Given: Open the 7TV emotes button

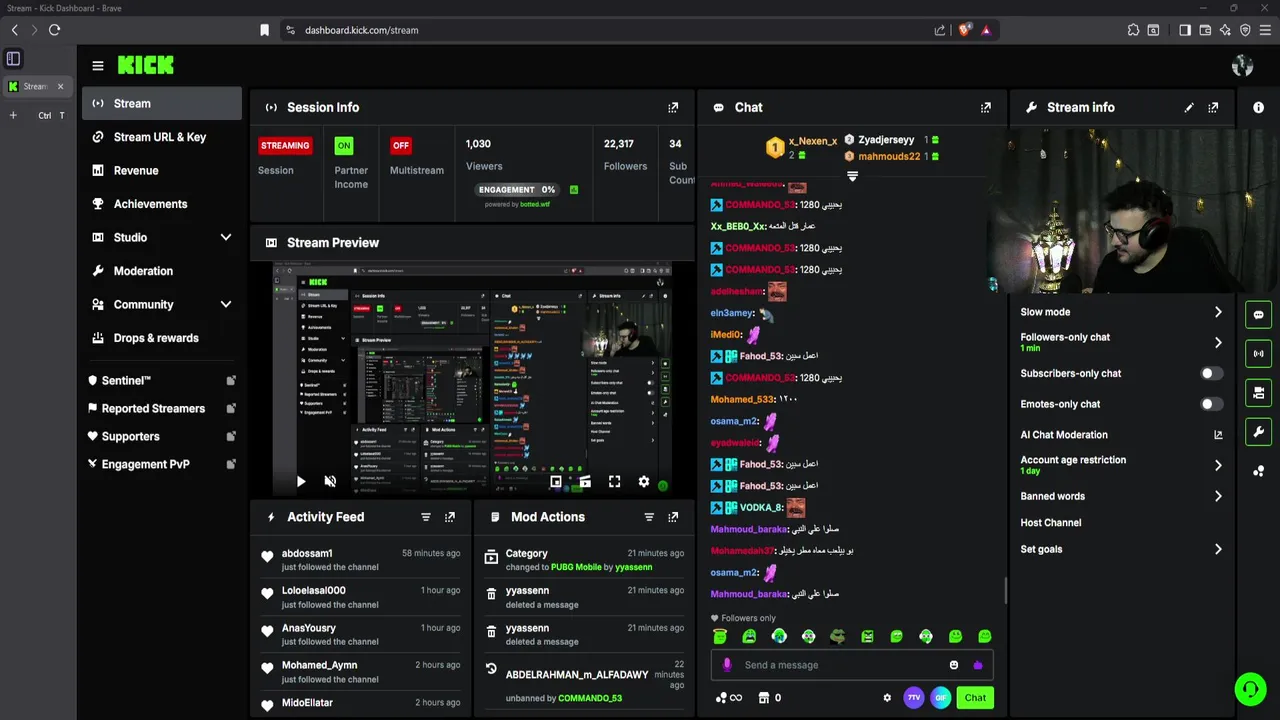Looking at the screenshot, I should (914, 698).
